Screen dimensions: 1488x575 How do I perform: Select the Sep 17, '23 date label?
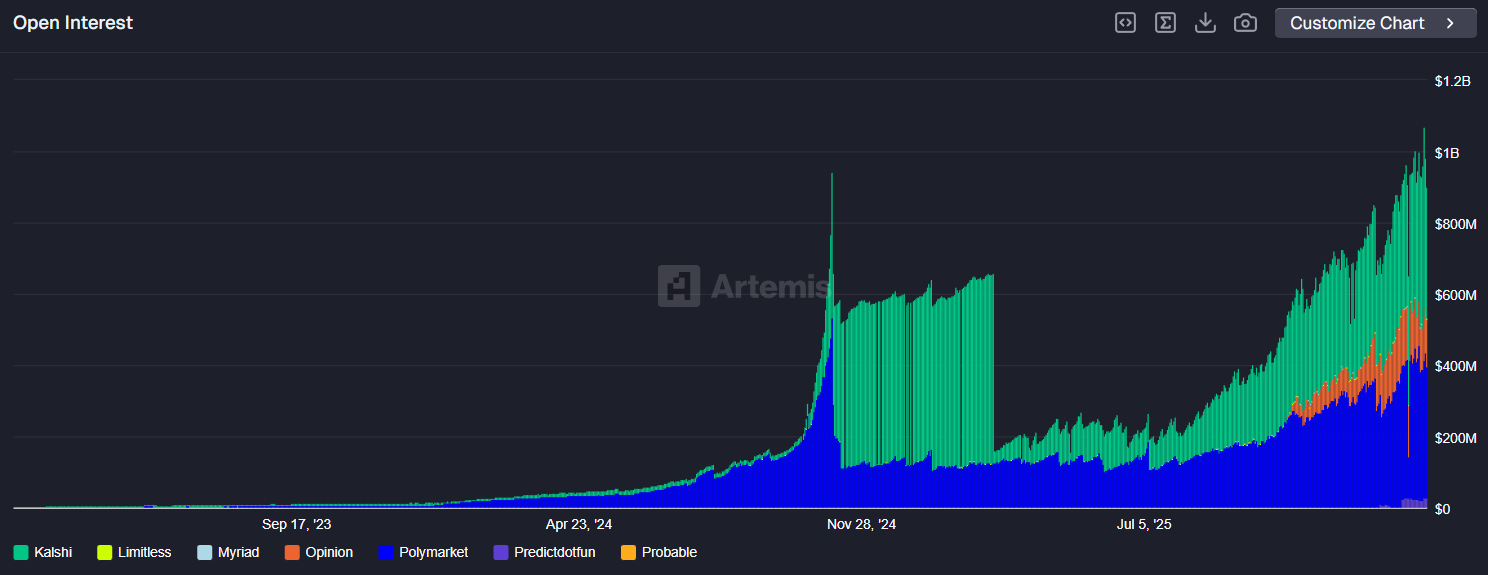point(296,524)
